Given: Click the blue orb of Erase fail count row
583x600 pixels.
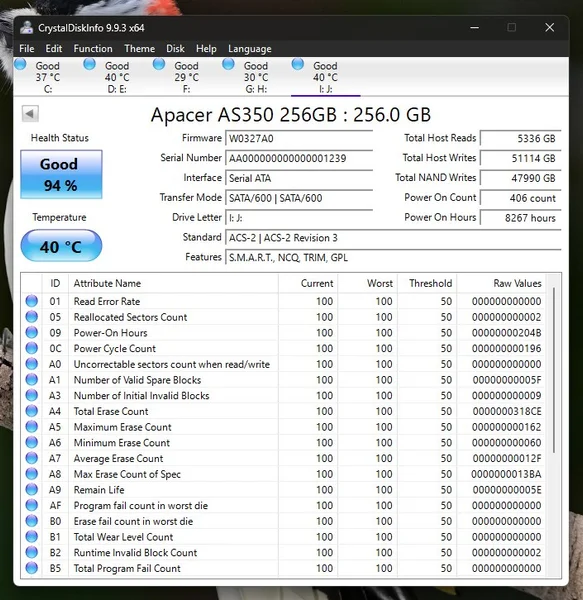Looking at the screenshot, I should (32, 521).
